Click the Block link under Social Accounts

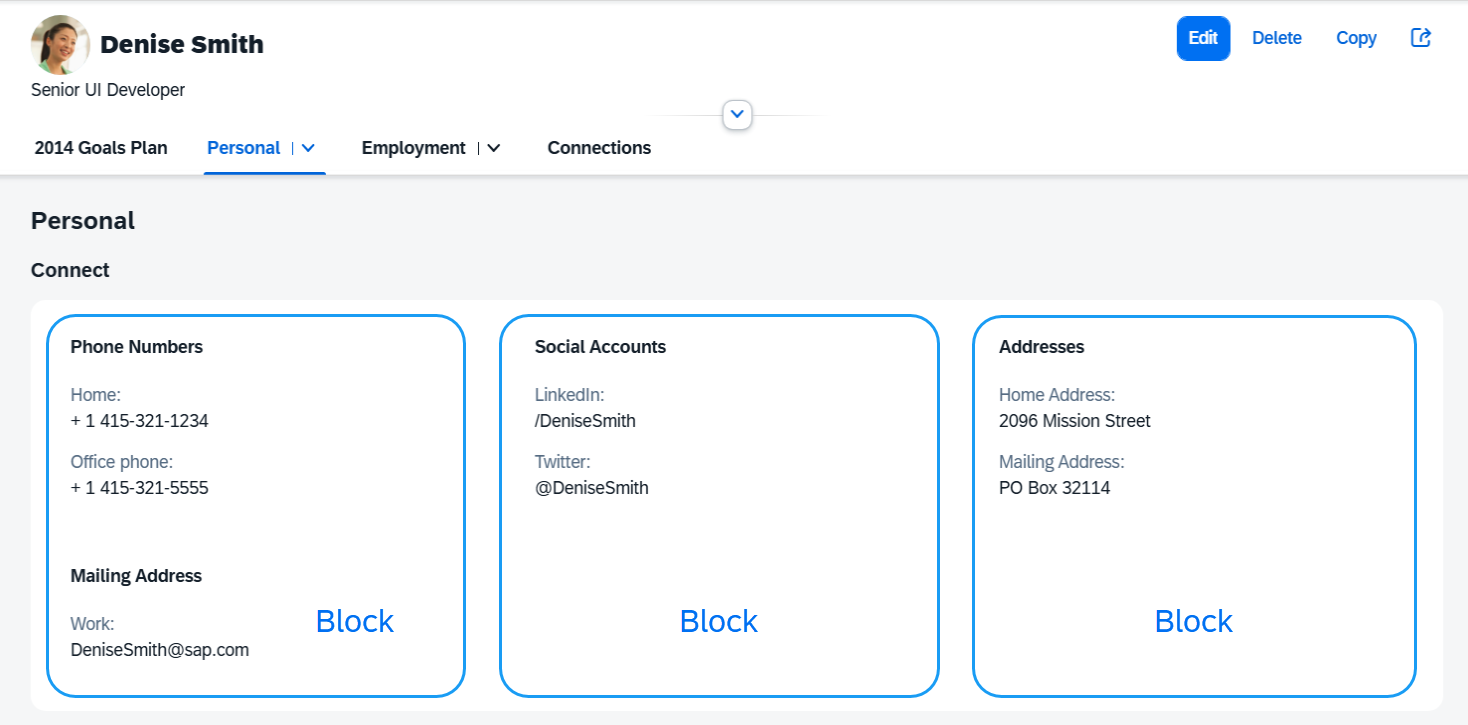tap(719, 621)
